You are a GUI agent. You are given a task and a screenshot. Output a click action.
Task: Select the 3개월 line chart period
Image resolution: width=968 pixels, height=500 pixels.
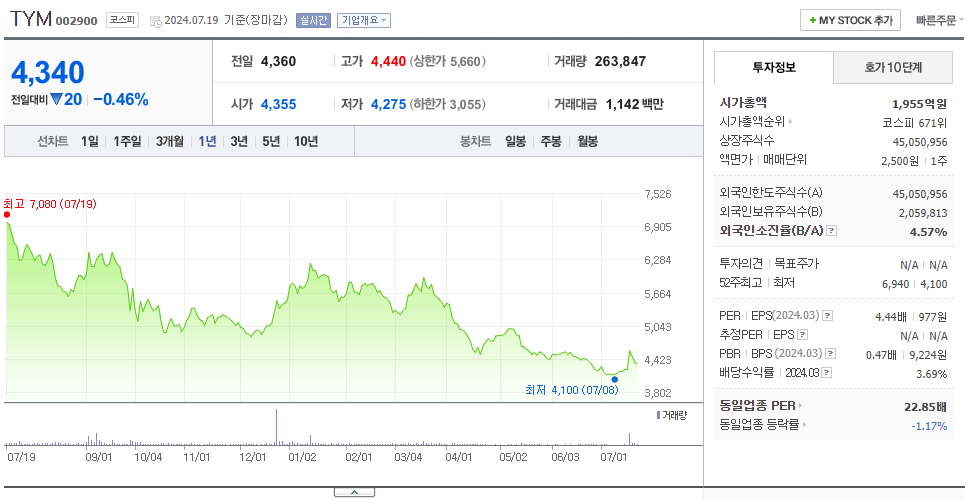(x=170, y=141)
